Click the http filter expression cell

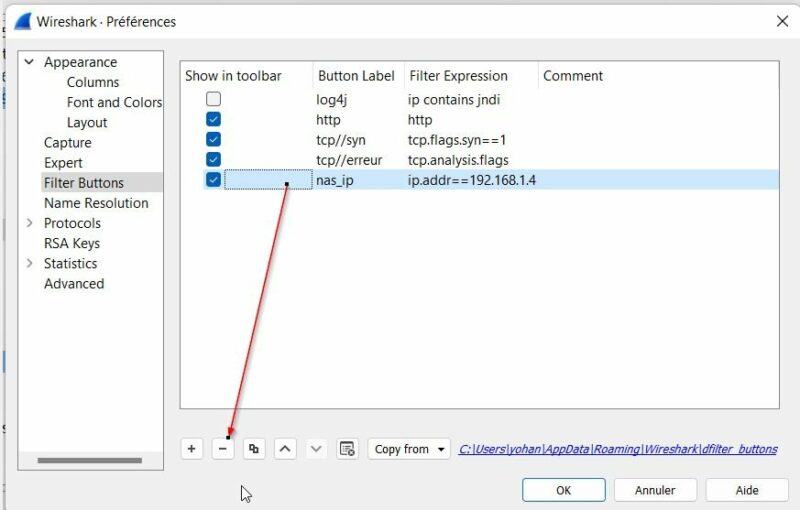(420, 120)
